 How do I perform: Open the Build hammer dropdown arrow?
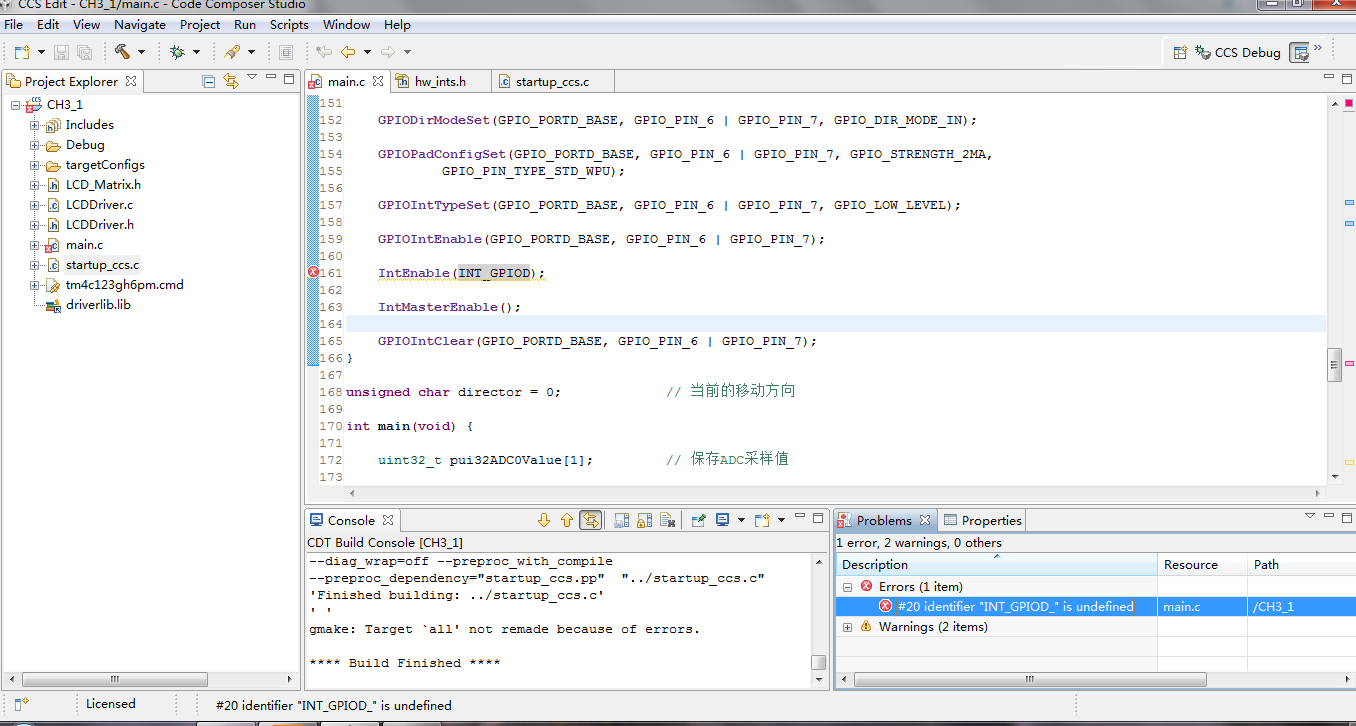click(x=141, y=52)
